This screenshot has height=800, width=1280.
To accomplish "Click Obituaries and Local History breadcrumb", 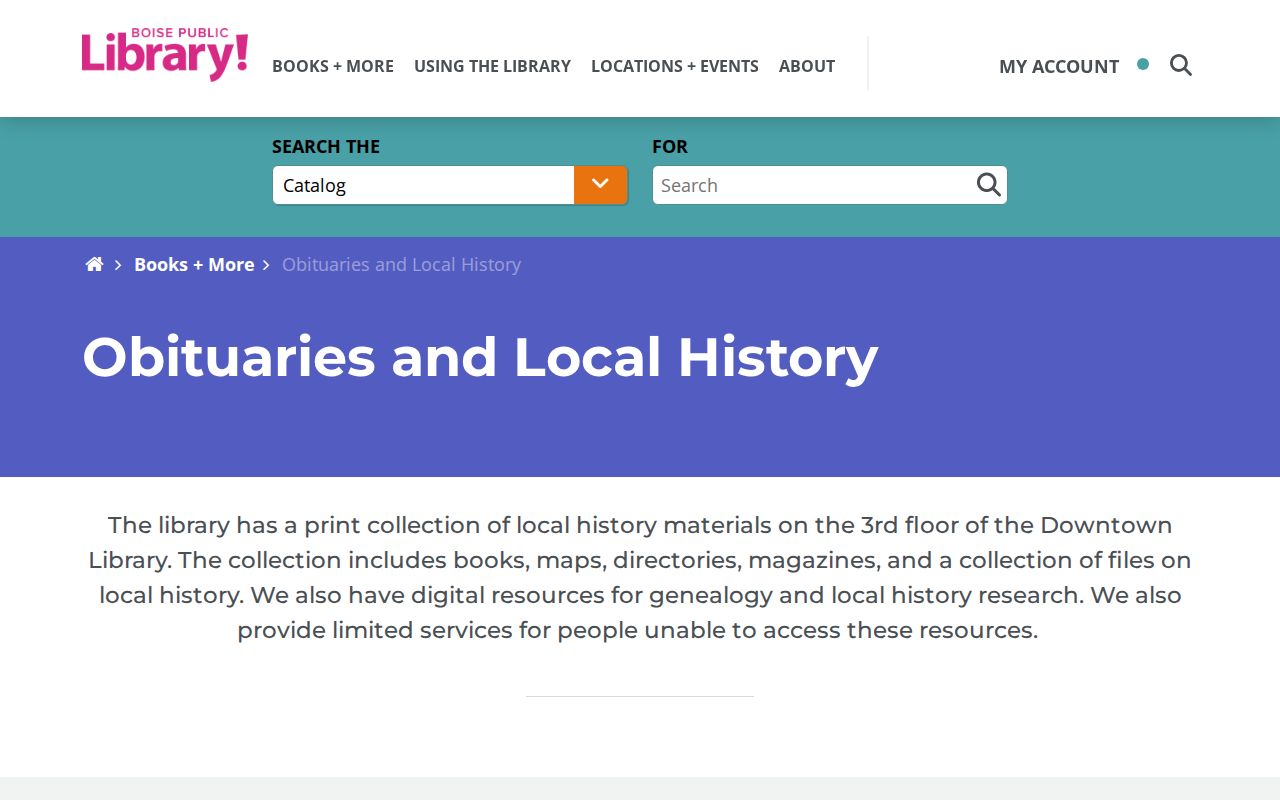I will (x=401, y=264).
